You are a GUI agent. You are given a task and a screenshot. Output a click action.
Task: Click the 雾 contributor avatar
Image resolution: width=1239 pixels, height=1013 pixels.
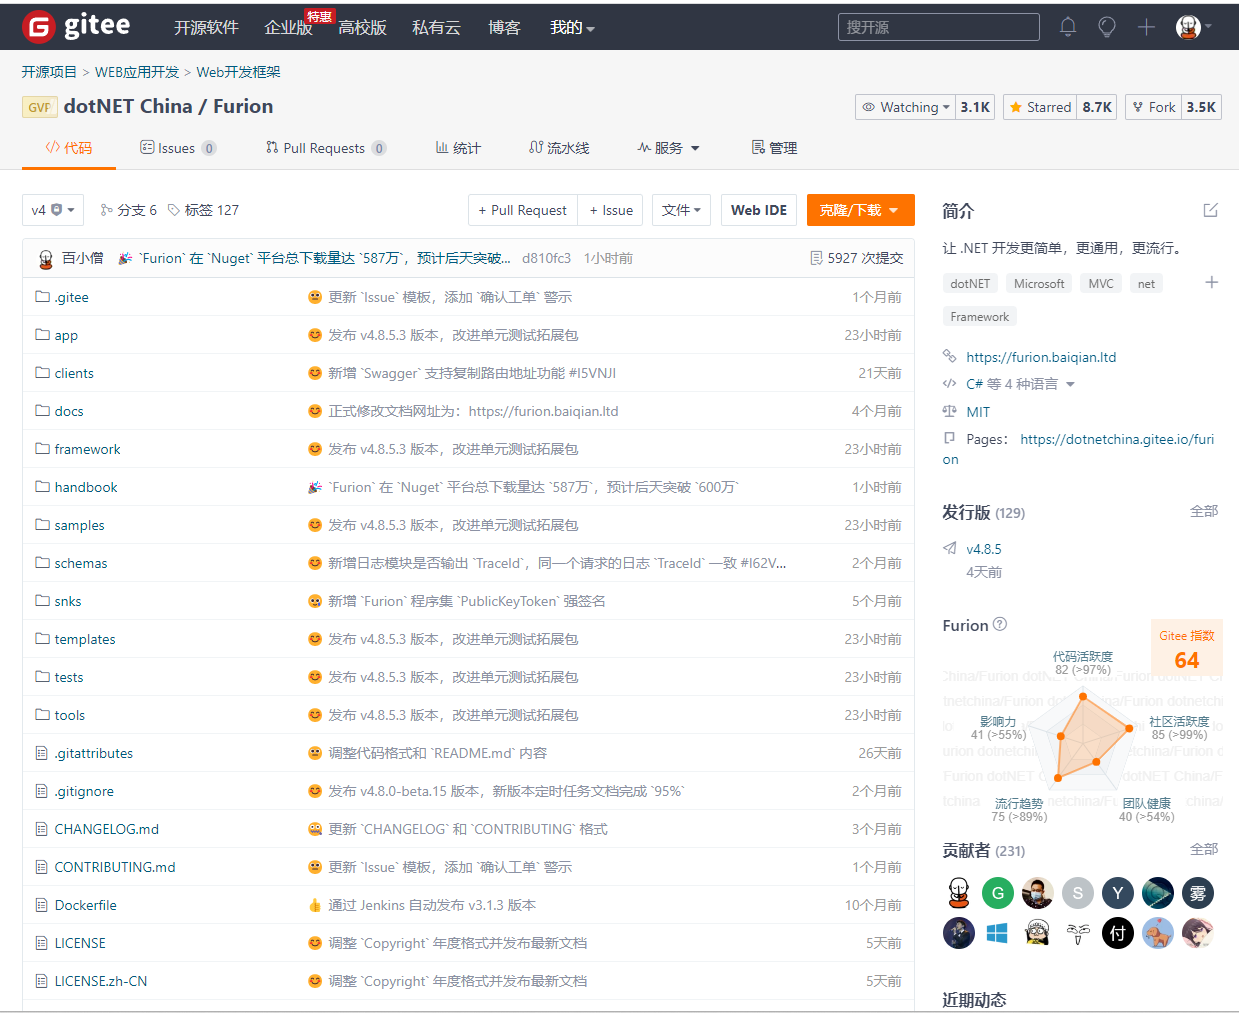[x=1198, y=893]
